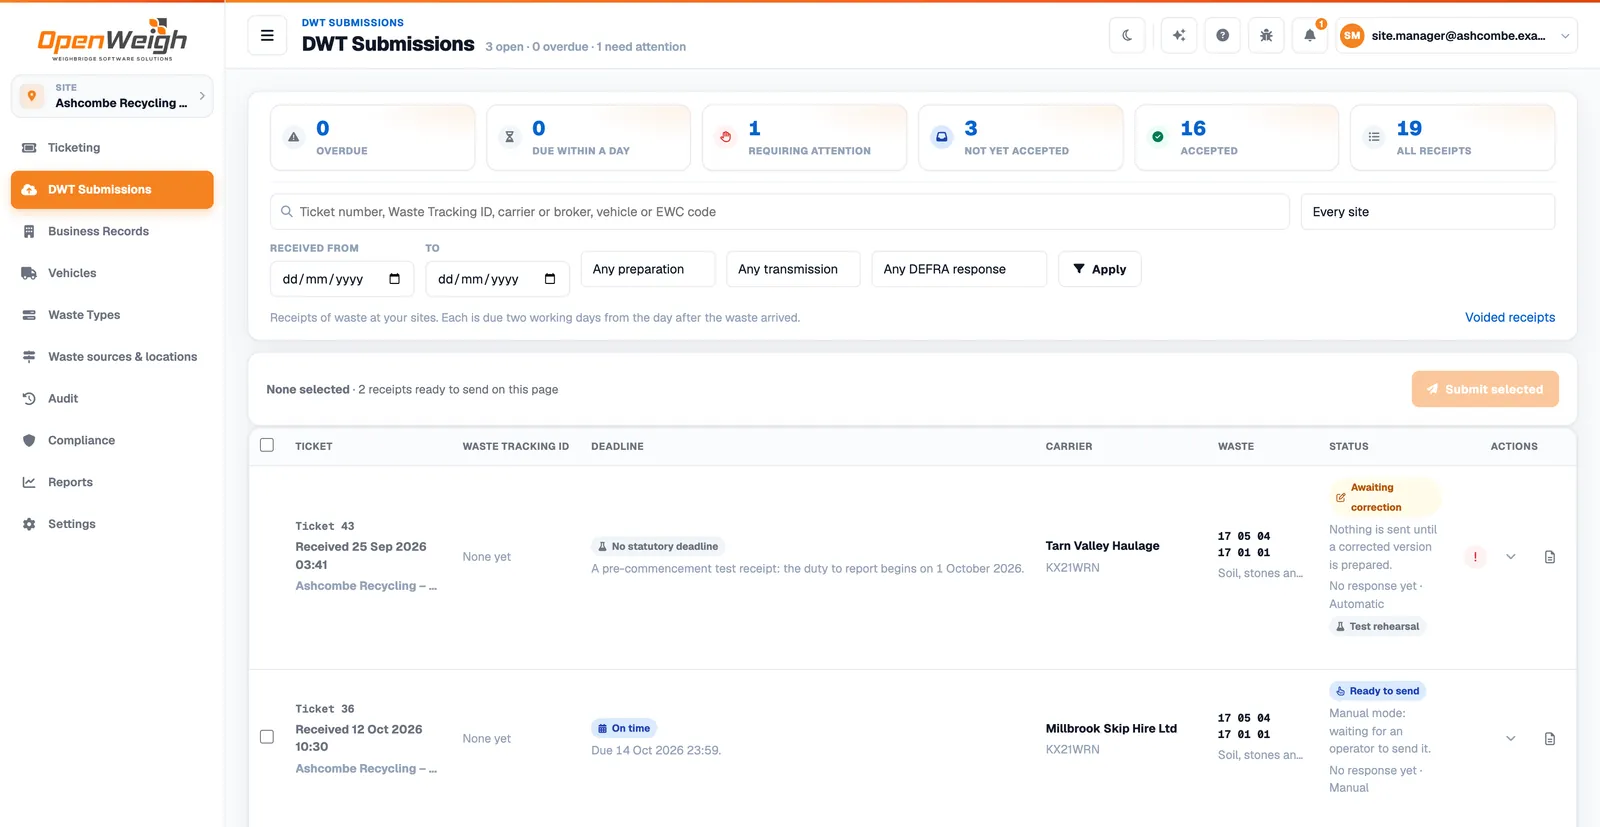
Task: Click the All Receipts list icon
Action: [x=1373, y=137]
